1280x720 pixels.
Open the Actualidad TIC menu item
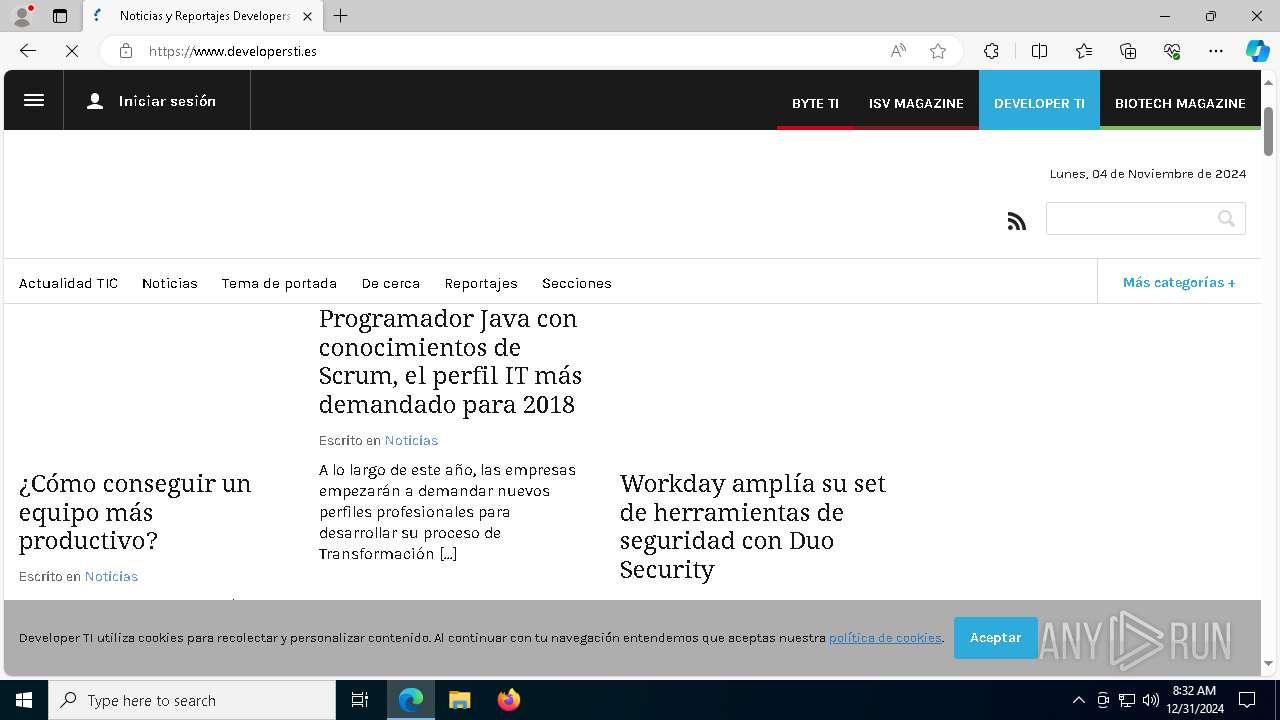click(68, 283)
